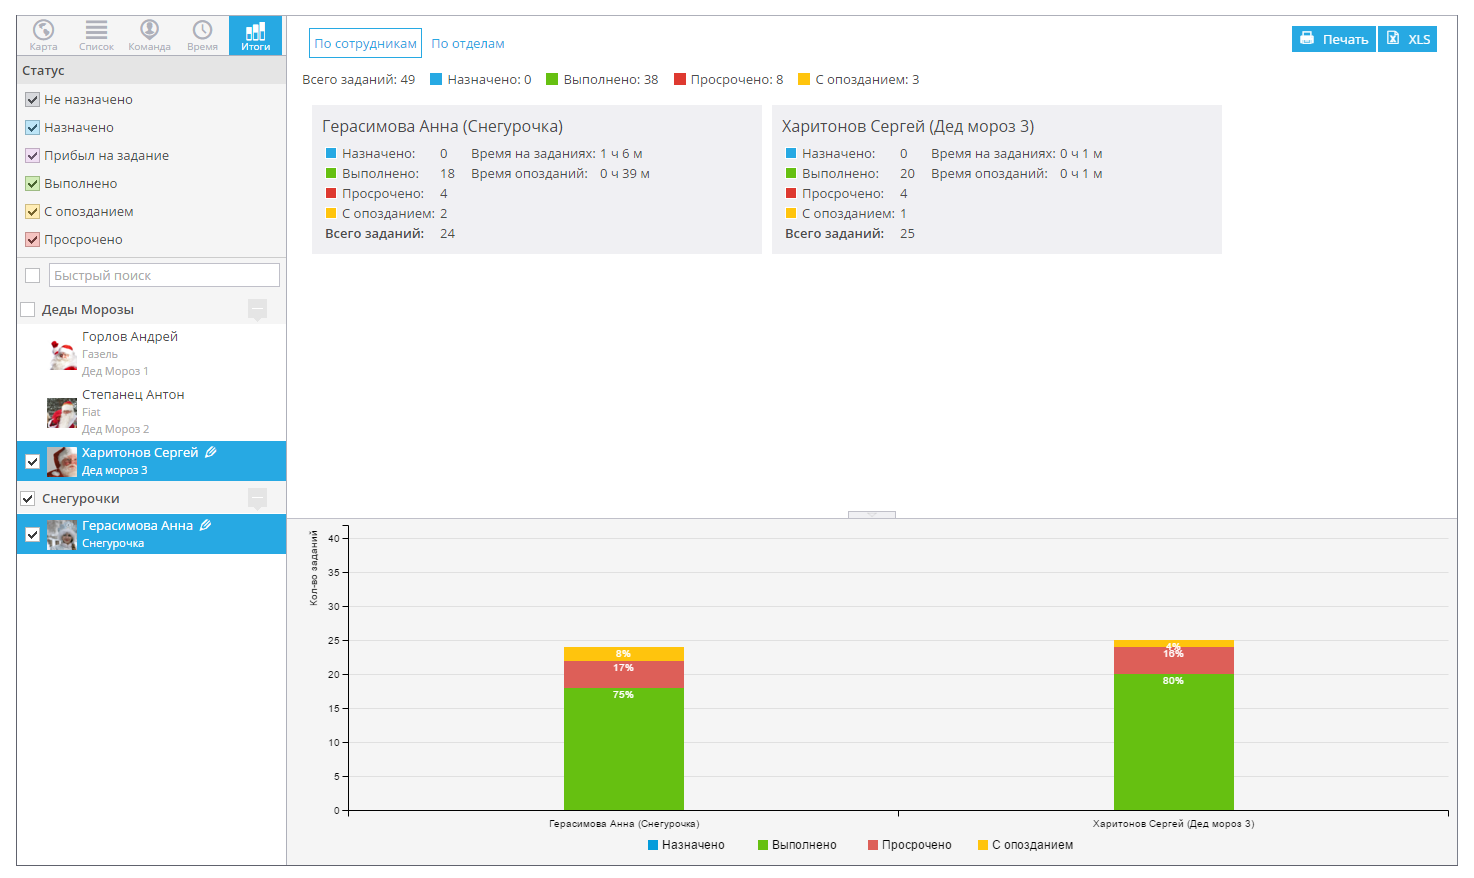This screenshot has height=878, width=1474.
Task: Focus the Быстрый поиск search field
Action: tap(164, 275)
